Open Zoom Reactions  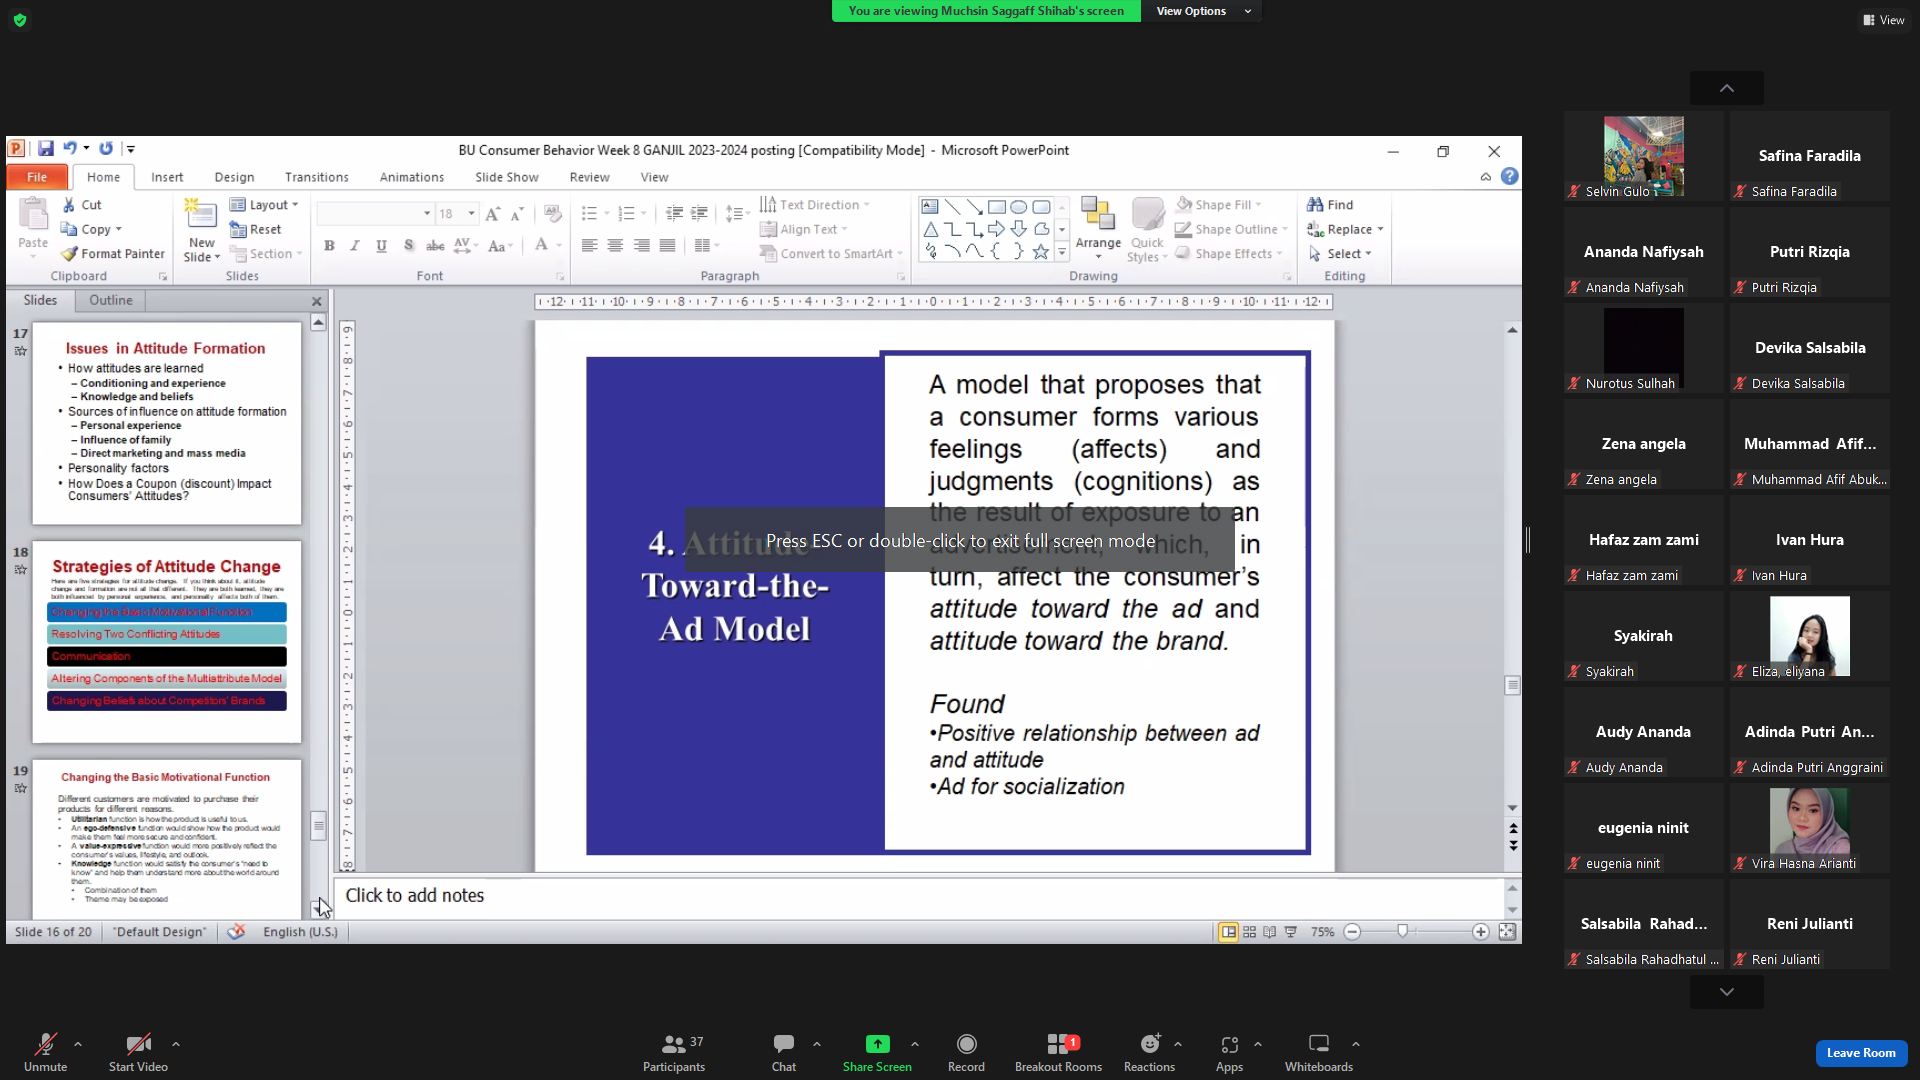[x=1149, y=1053]
